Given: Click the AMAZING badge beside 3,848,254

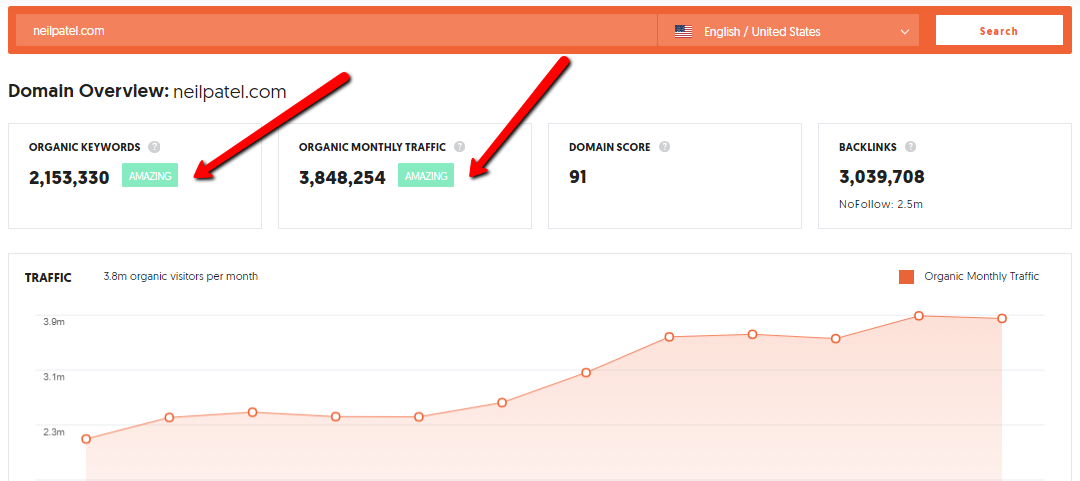Looking at the screenshot, I should tap(426, 176).
